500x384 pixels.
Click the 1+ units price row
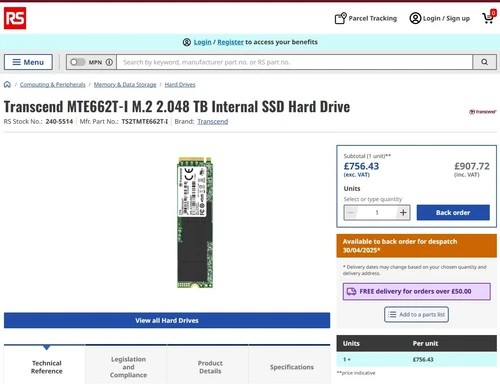(x=417, y=359)
